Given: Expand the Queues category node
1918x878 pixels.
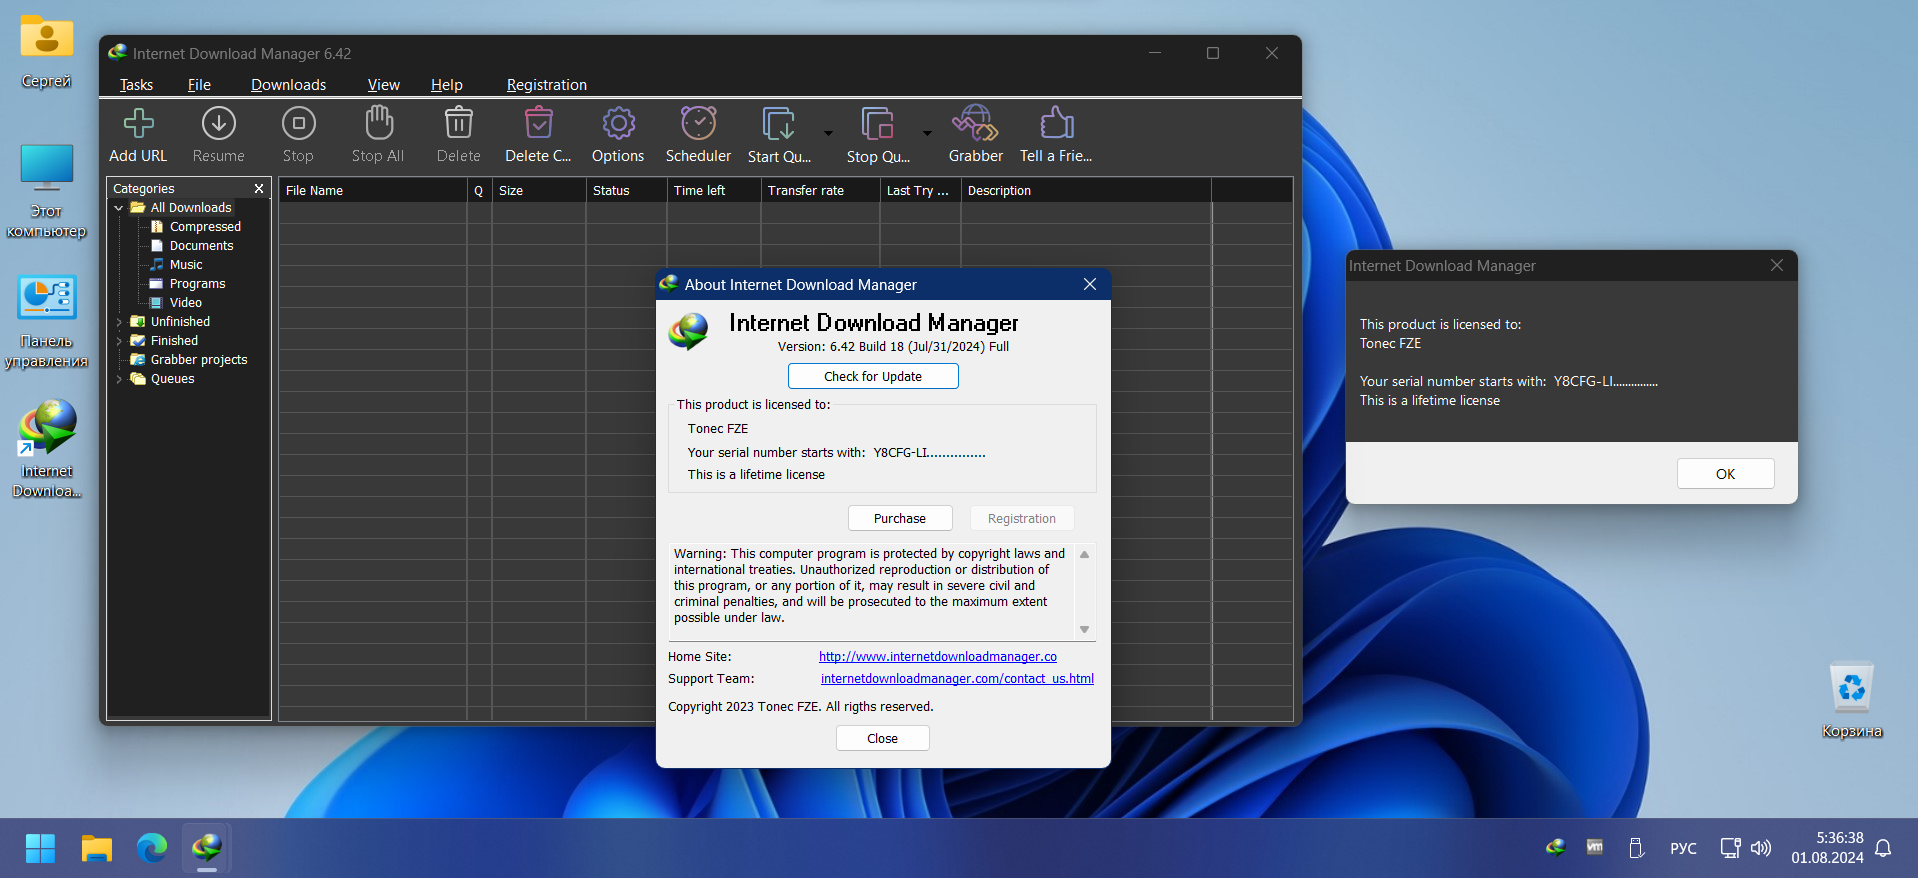Looking at the screenshot, I should pyautogui.click(x=119, y=379).
